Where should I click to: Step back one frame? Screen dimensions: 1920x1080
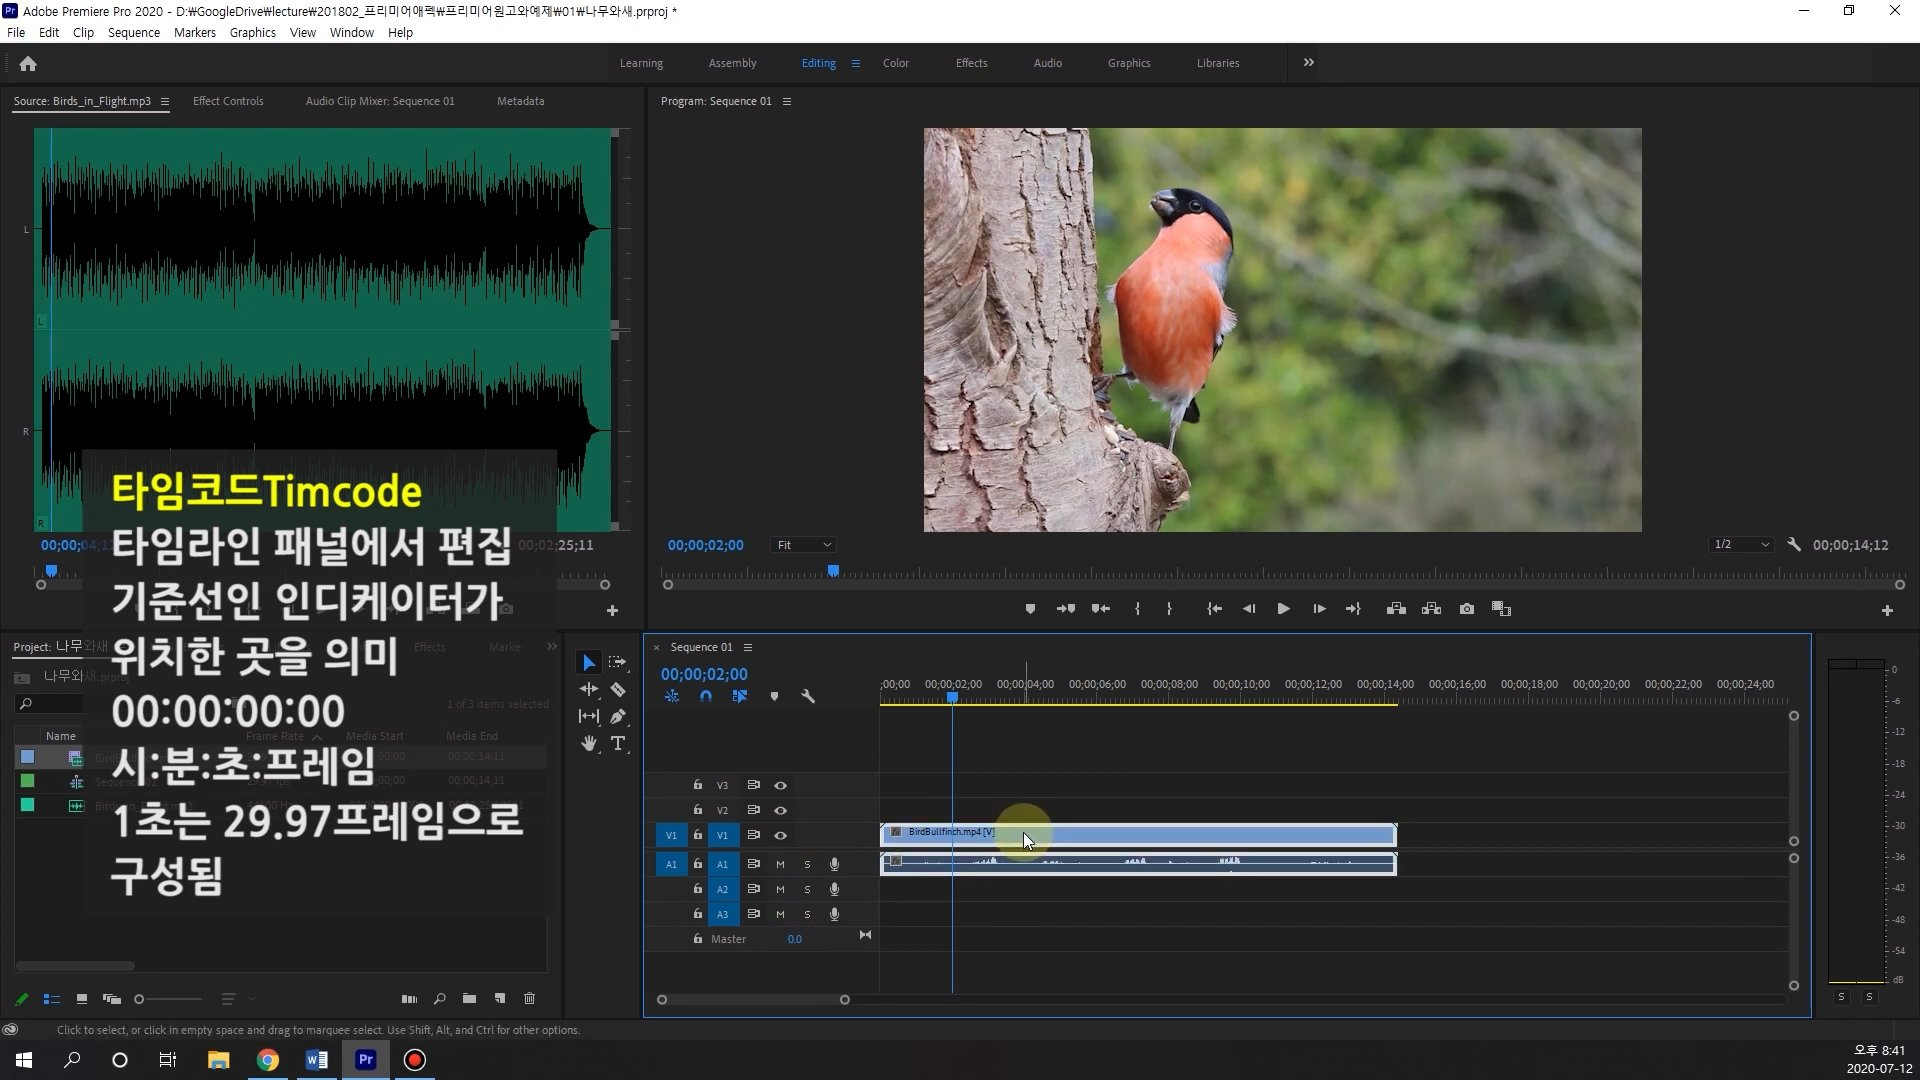pos(1249,609)
